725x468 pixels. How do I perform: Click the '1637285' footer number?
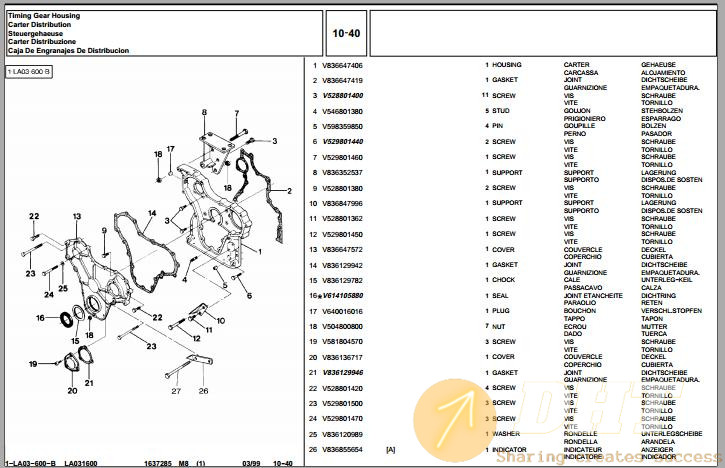point(158,463)
